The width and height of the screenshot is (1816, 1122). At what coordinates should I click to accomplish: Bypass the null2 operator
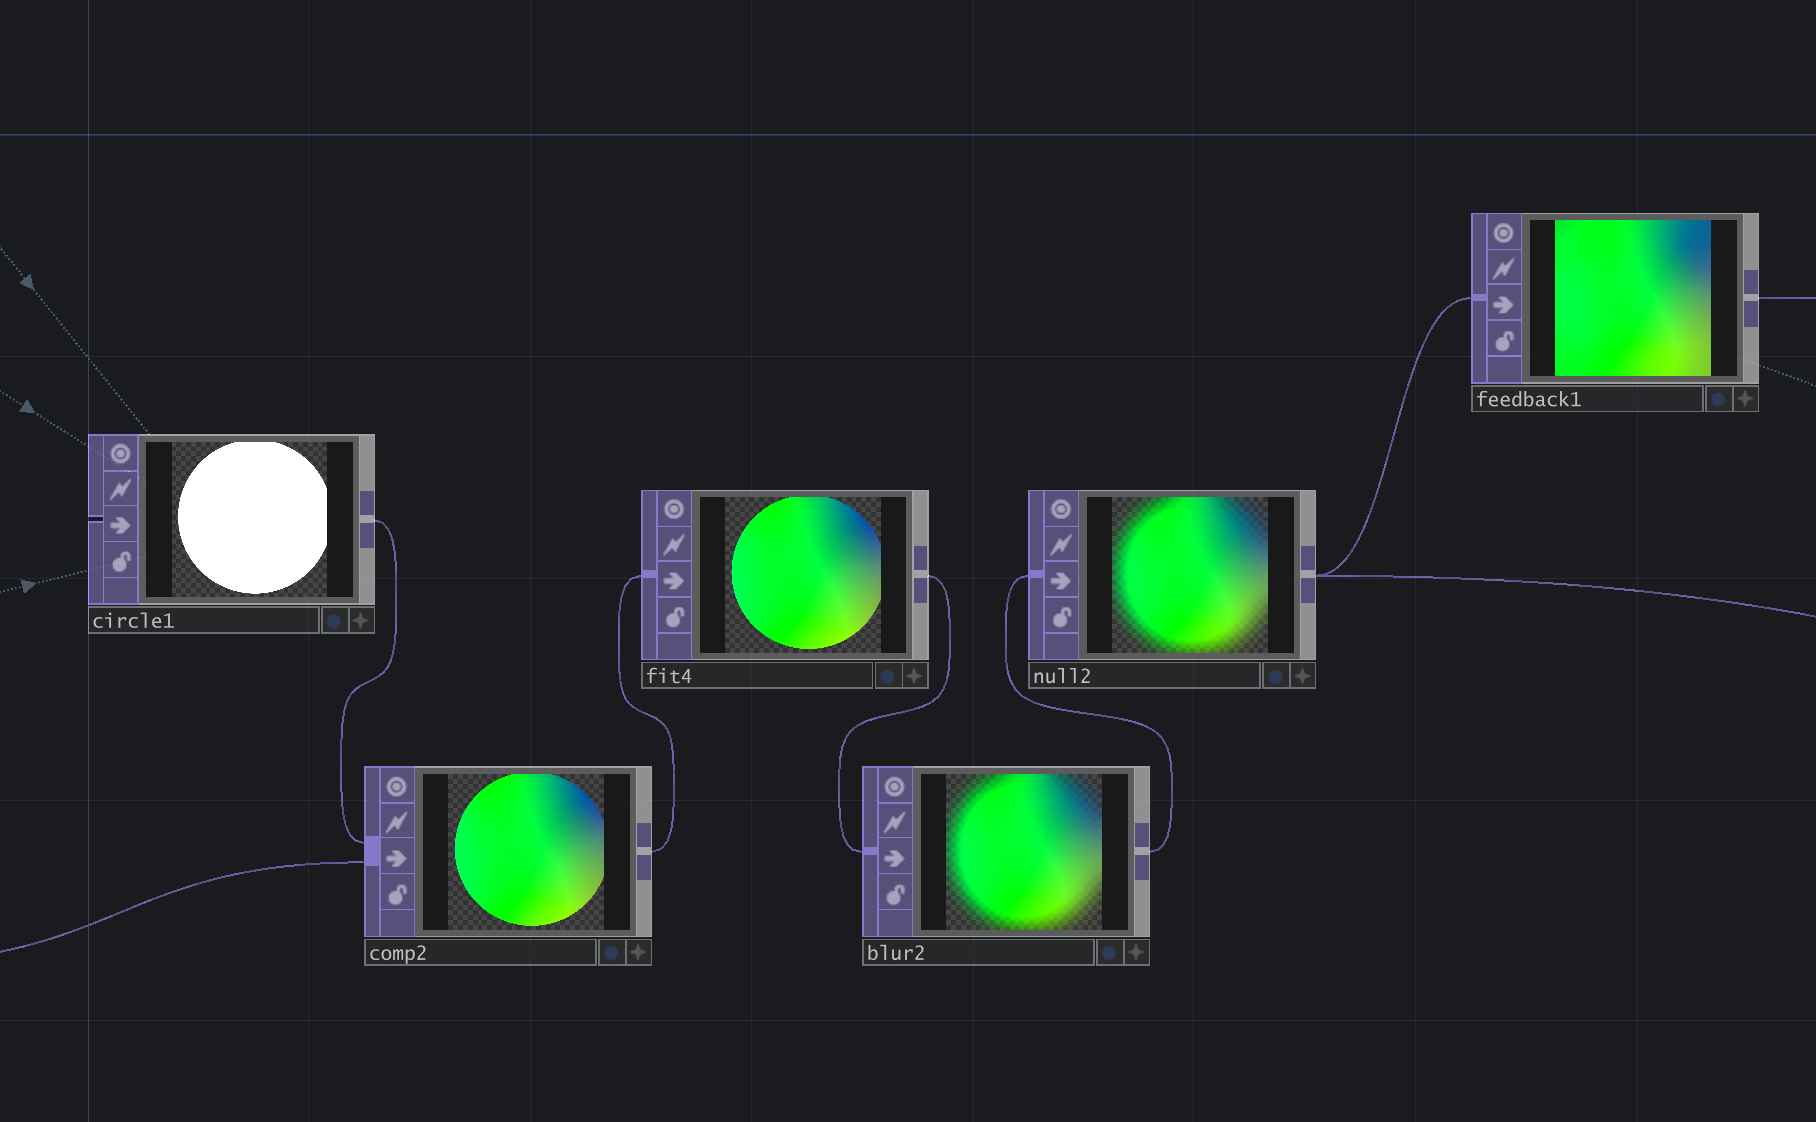tap(1061, 581)
